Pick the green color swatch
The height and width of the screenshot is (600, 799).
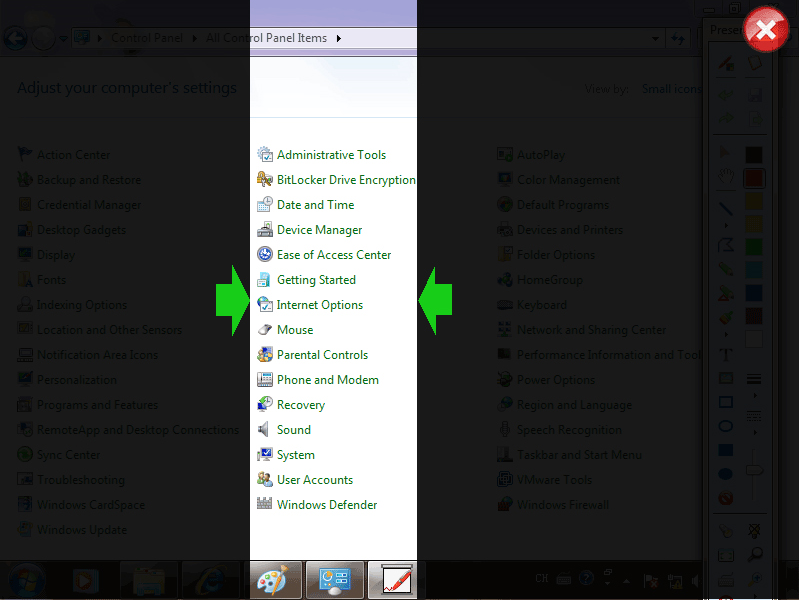753,246
